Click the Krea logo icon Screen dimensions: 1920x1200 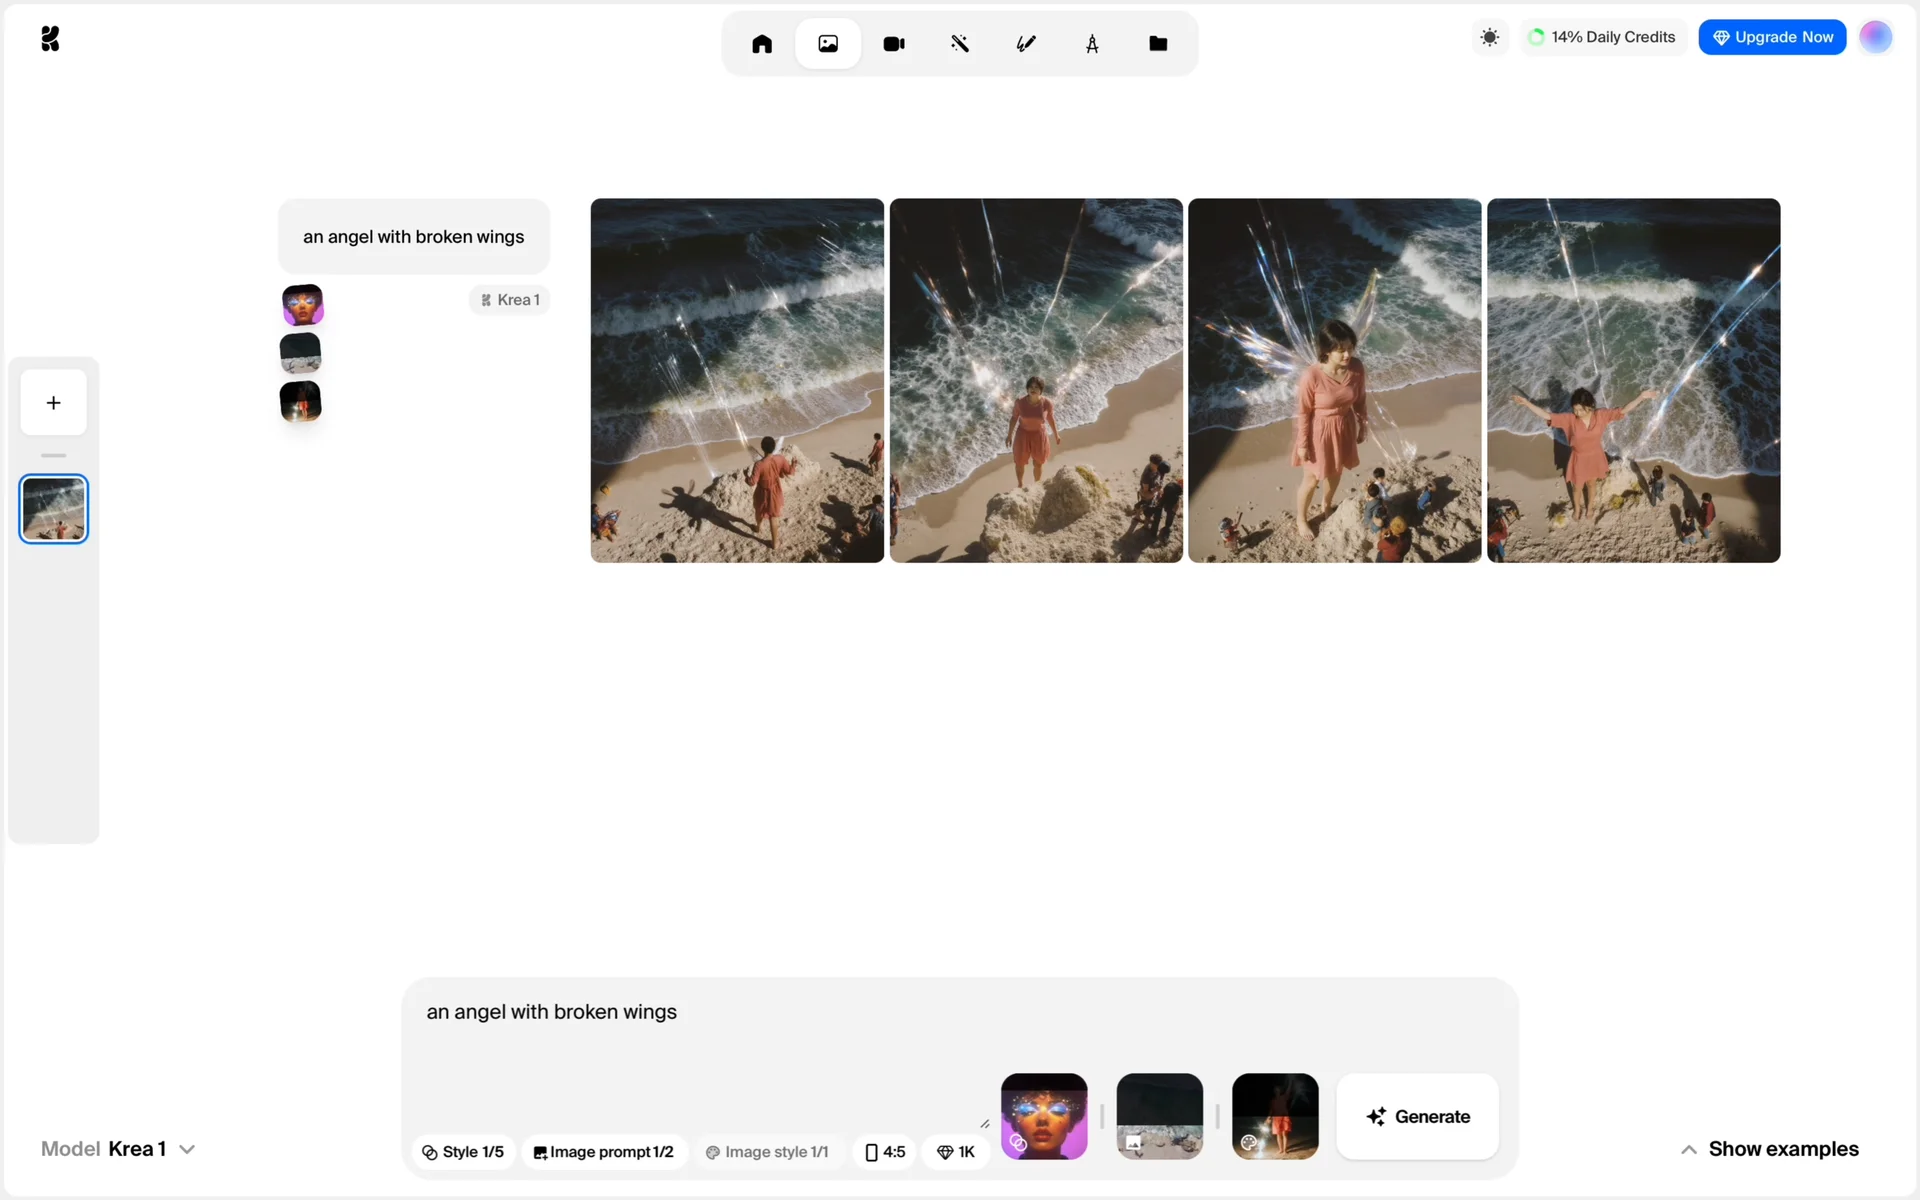click(x=50, y=39)
